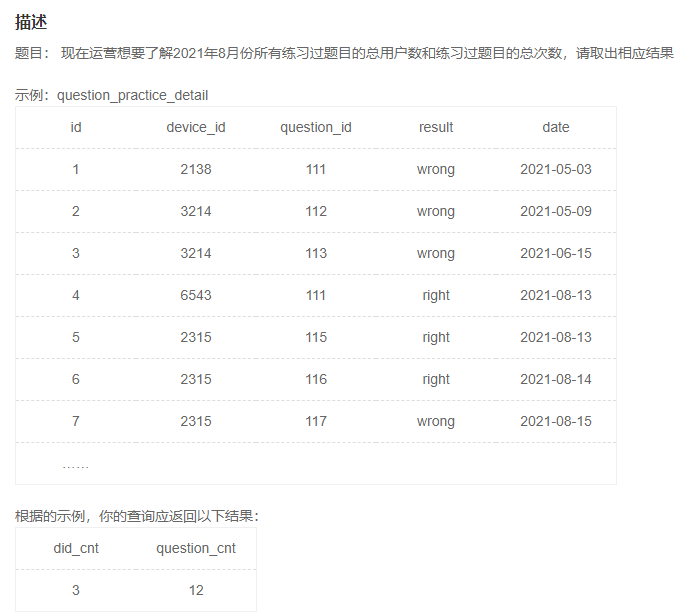Click device_id cell 2138

tap(196, 169)
